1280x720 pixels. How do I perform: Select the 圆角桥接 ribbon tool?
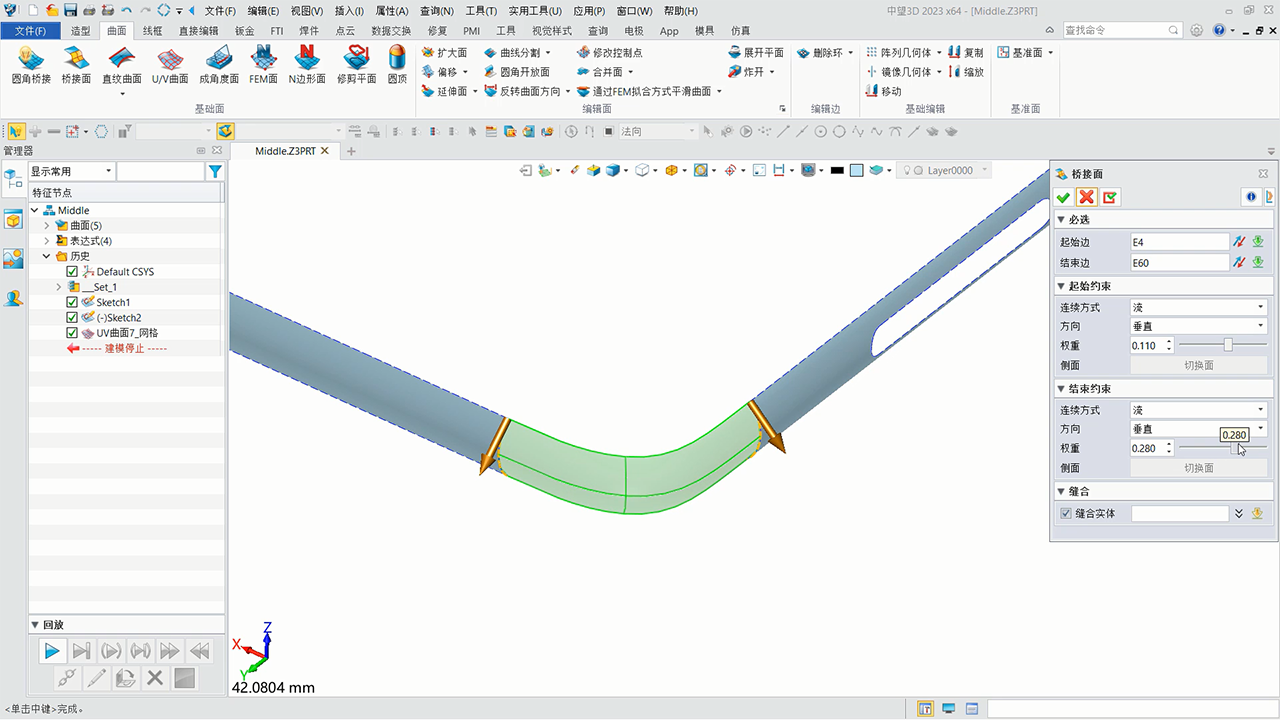point(30,64)
